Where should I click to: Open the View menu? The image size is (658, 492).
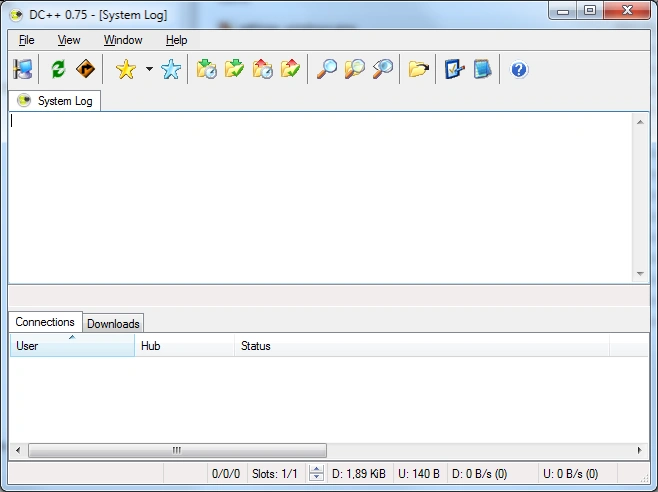(x=69, y=40)
